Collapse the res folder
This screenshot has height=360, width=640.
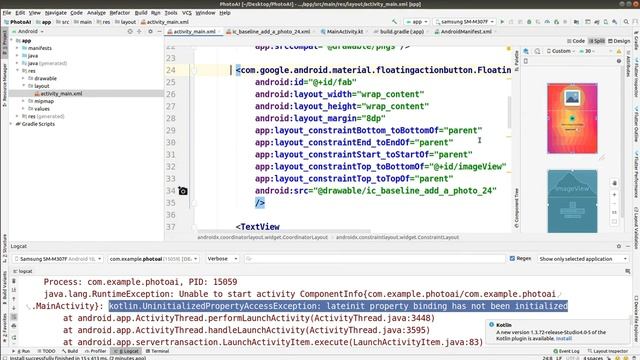click(18, 71)
